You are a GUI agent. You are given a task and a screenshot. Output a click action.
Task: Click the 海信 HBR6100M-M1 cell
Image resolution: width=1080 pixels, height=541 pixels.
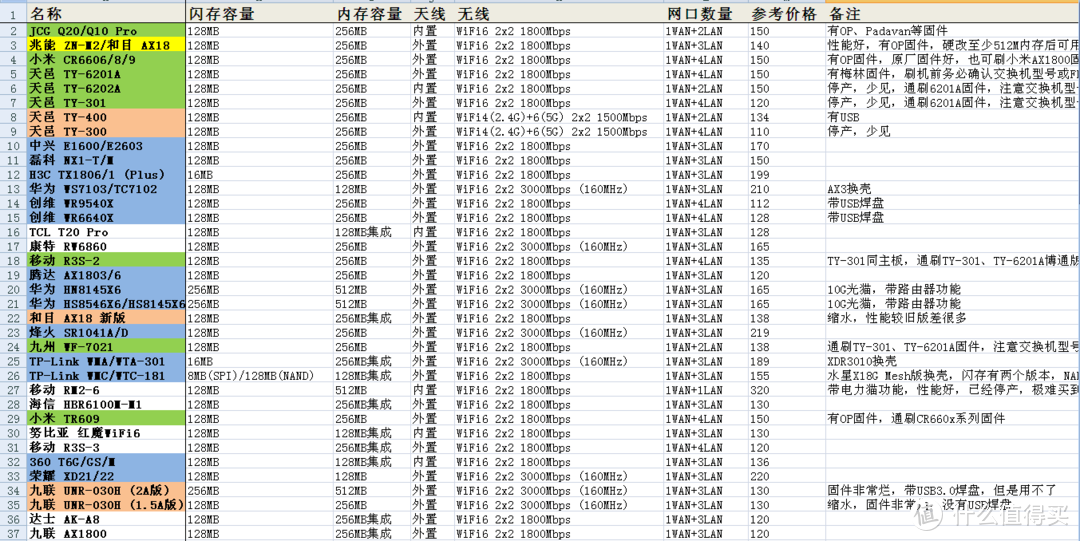106,405
